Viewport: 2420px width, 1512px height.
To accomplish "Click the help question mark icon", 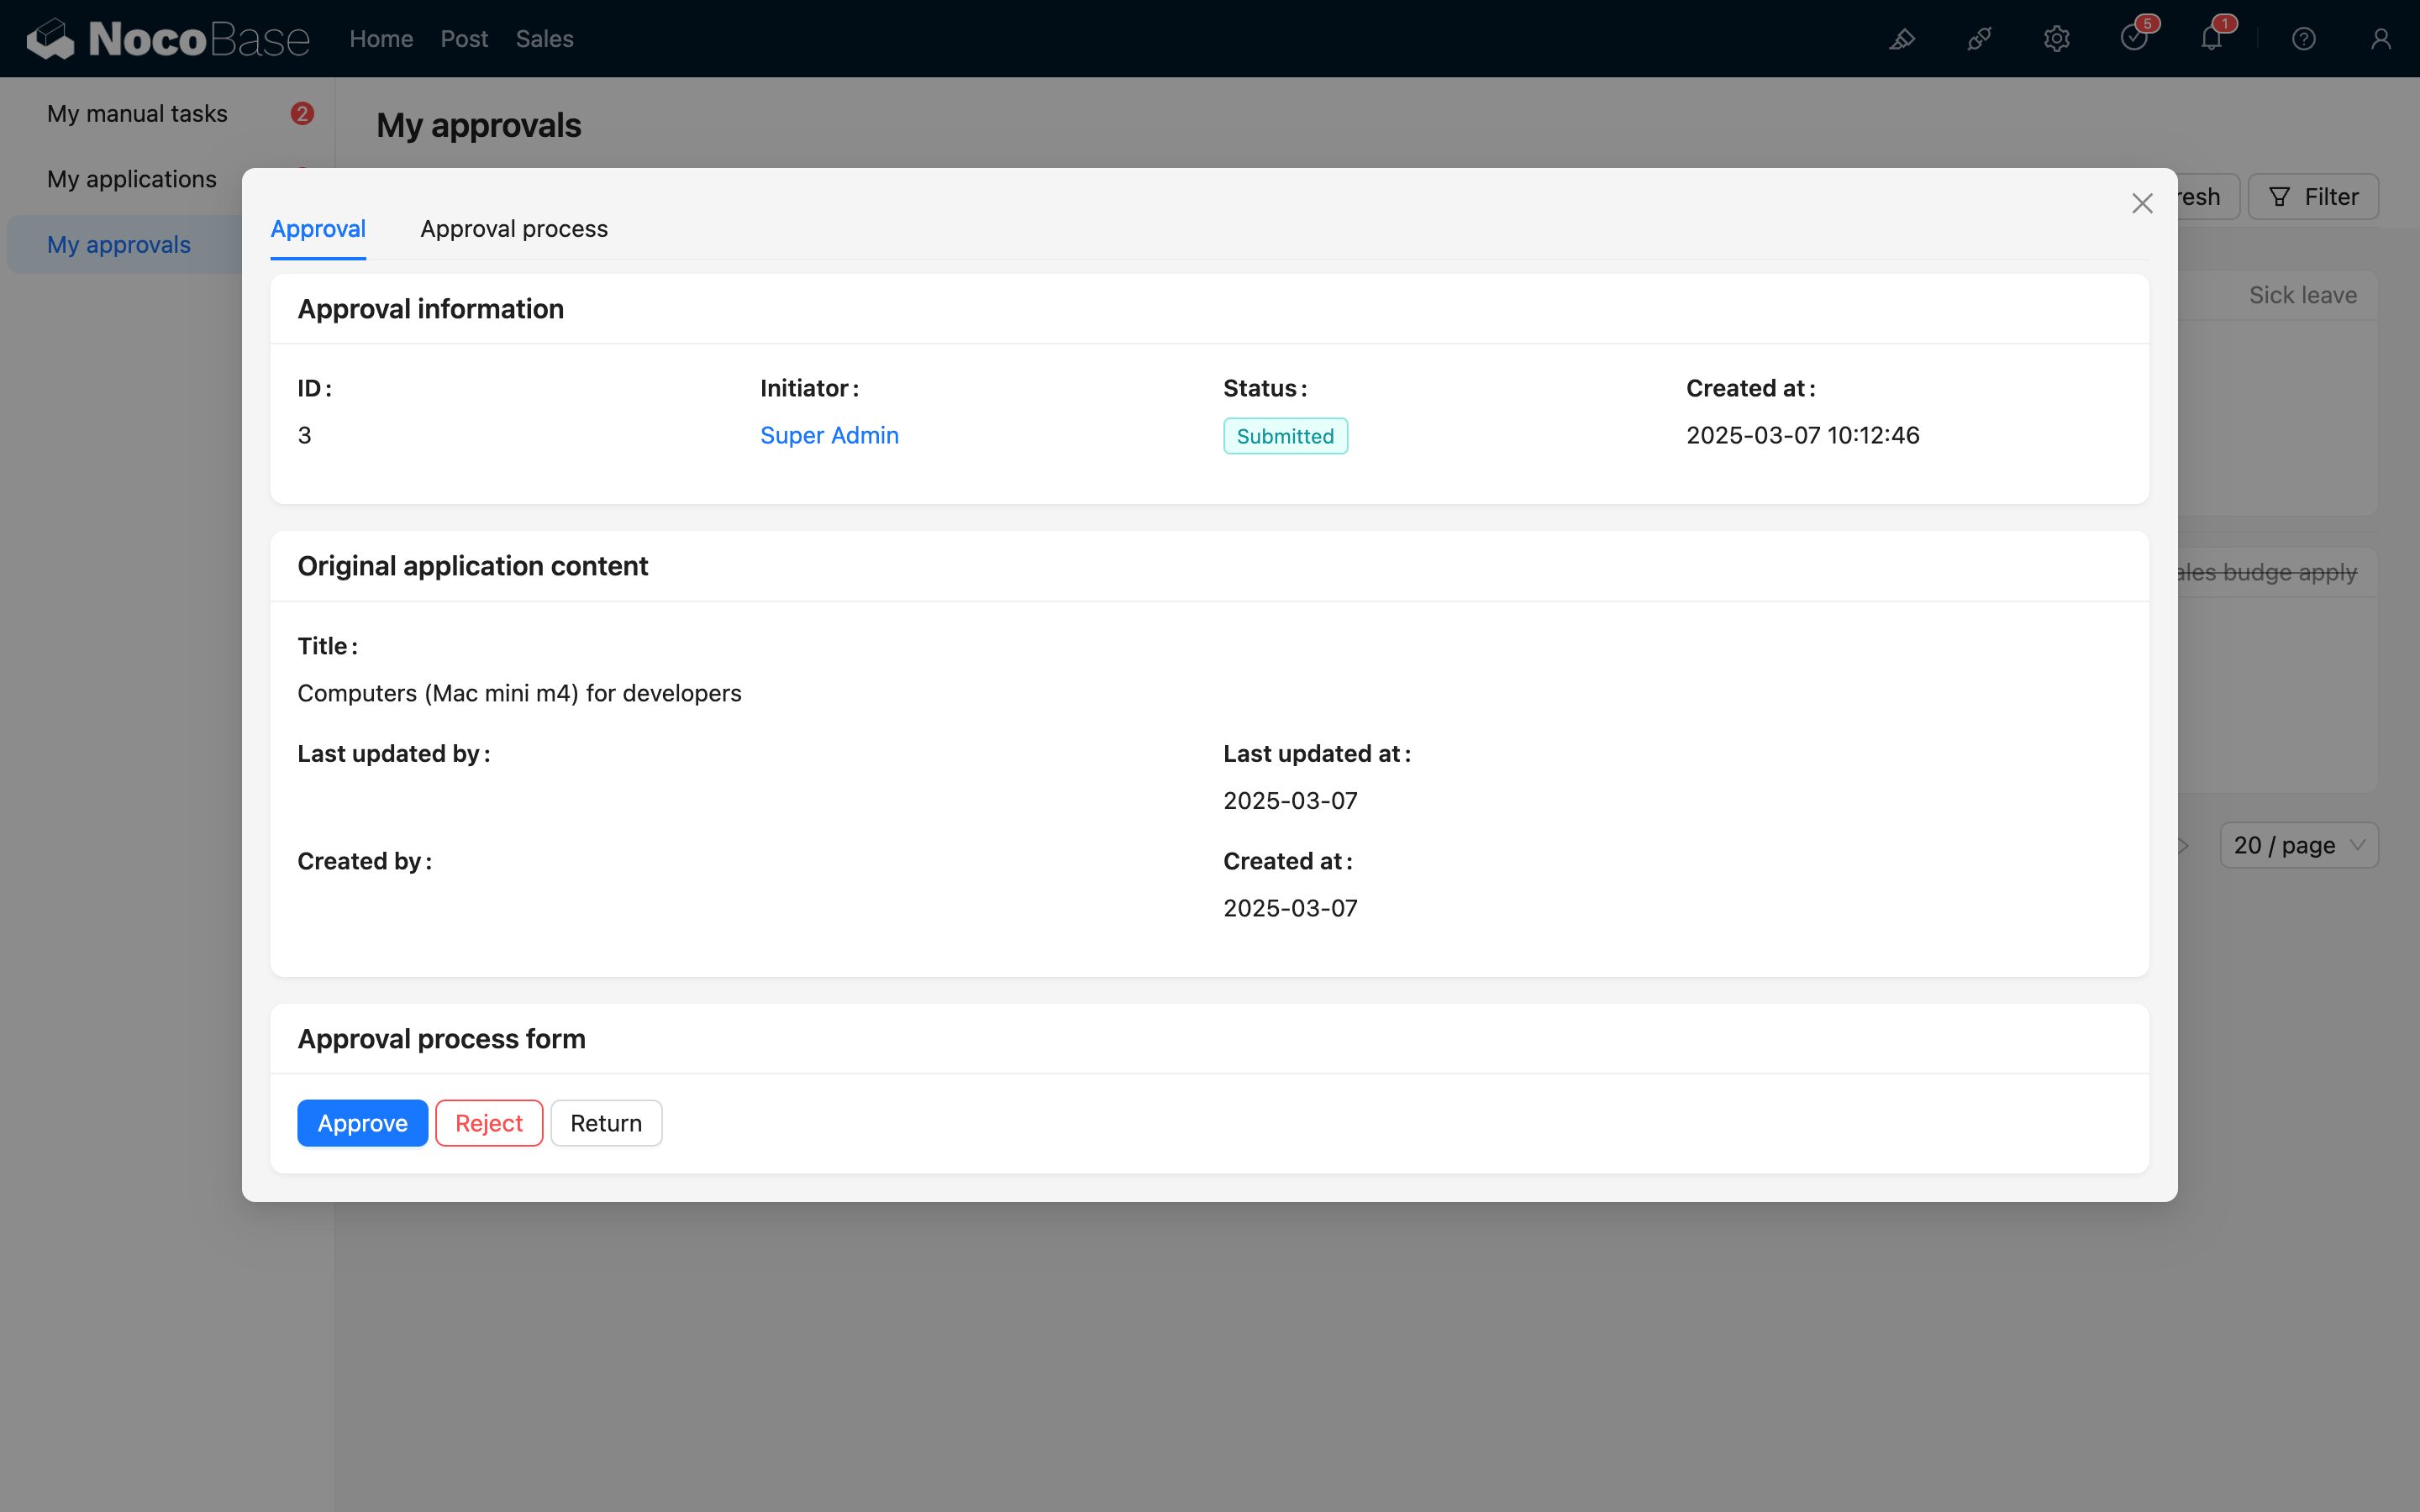I will pyautogui.click(x=2303, y=39).
